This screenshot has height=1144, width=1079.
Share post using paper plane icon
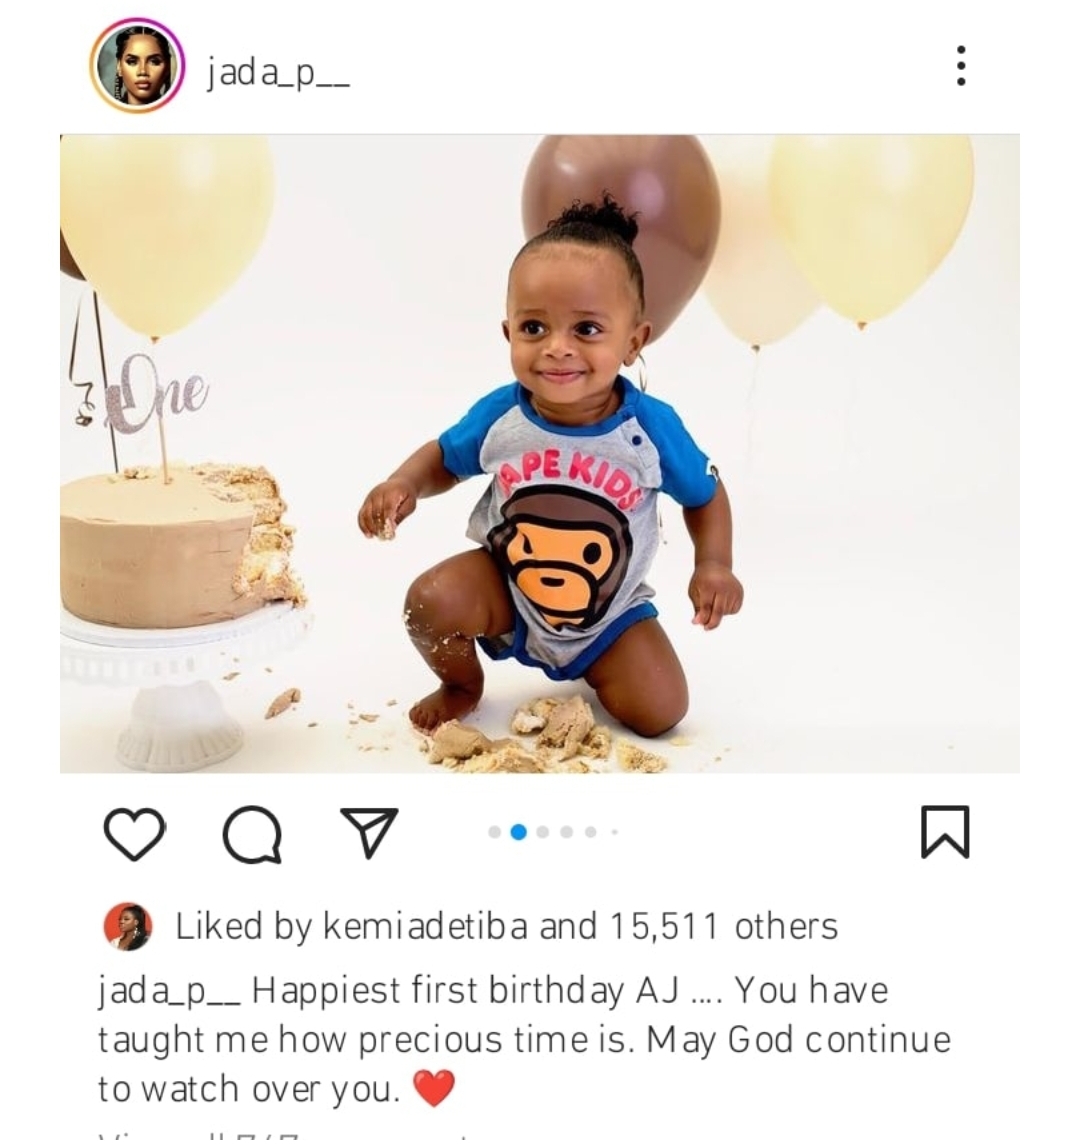pyautogui.click(x=370, y=832)
